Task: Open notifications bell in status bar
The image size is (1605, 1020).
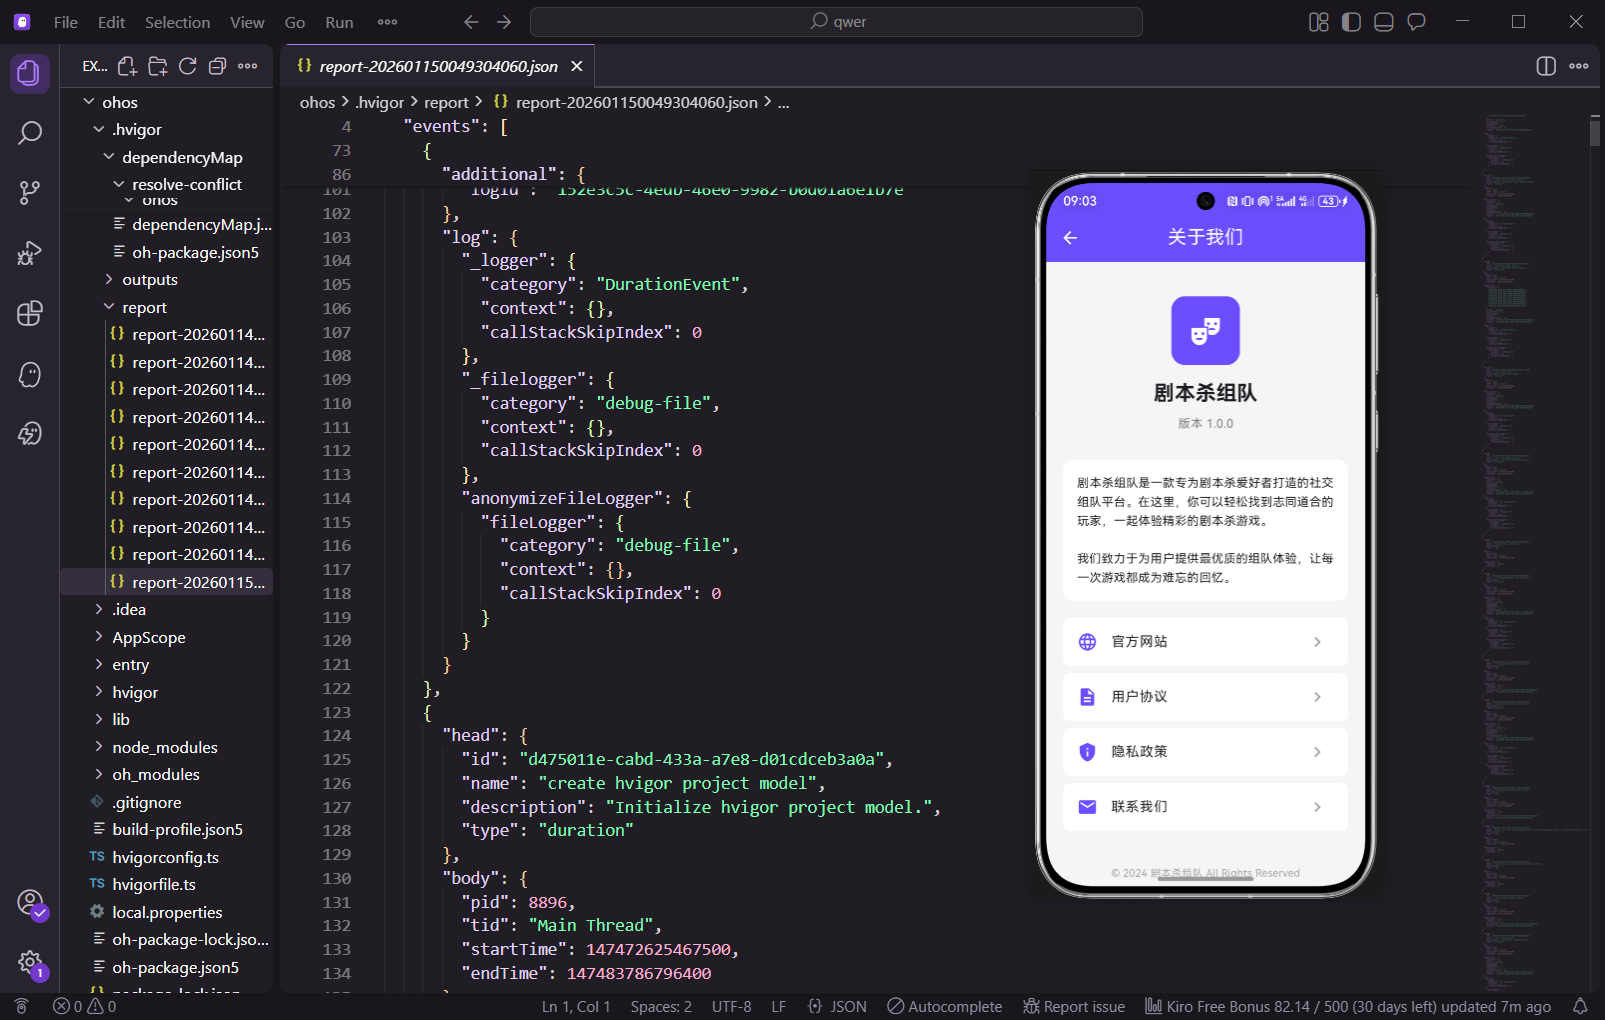Action: pyautogui.click(x=1580, y=1006)
